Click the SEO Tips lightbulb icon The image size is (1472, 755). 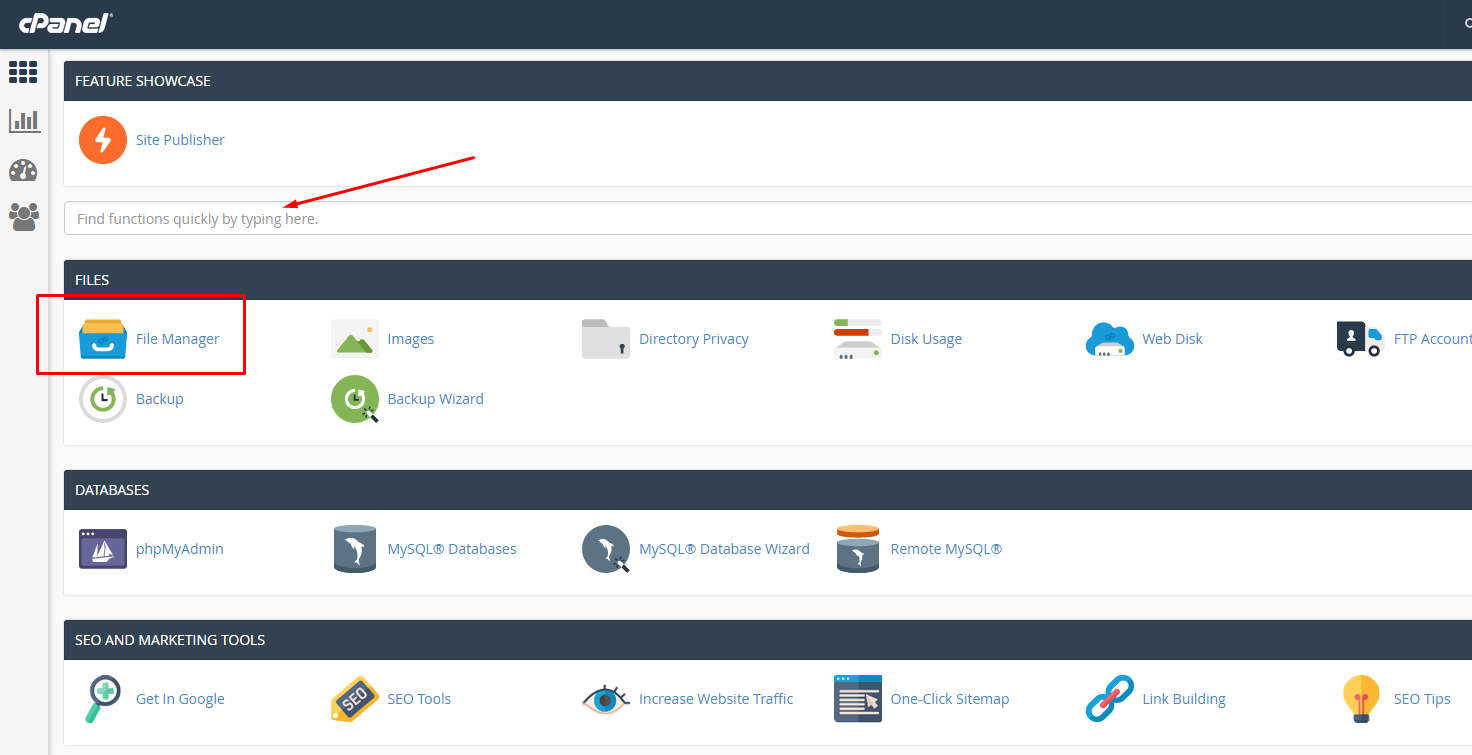[x=1361, y=699]
